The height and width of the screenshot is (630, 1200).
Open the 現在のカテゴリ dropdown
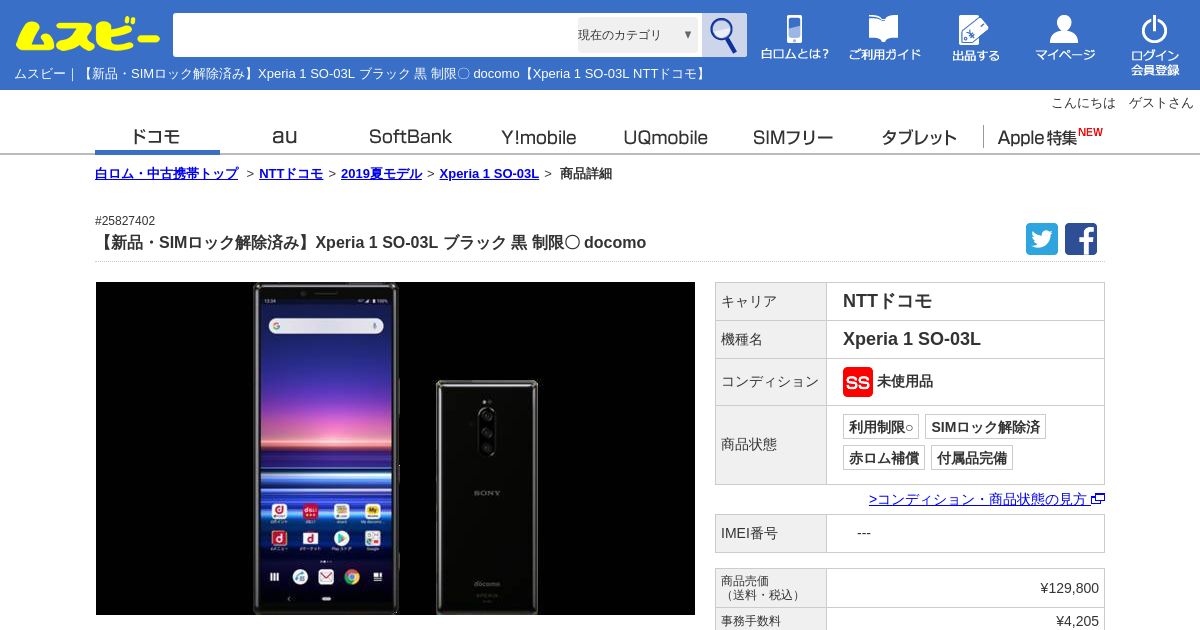[x=638, y=35]
